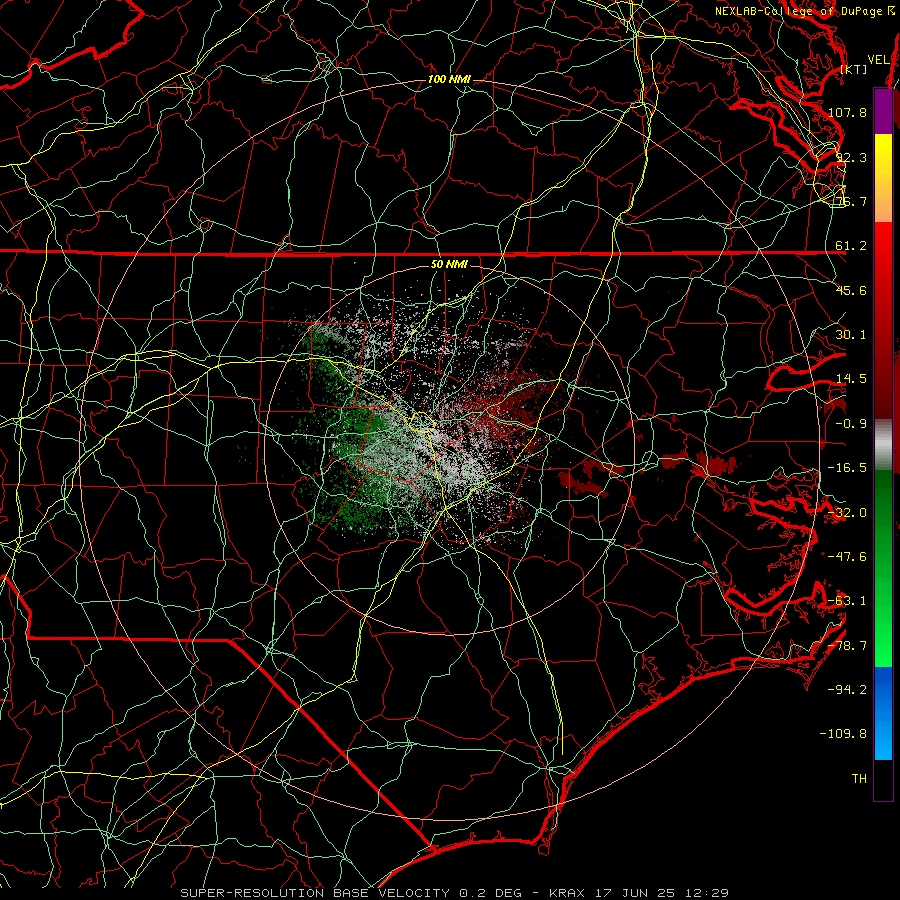Click the -63.1 velocity scale value
This screenshot has height=900, width=900.
click(847, 601)
